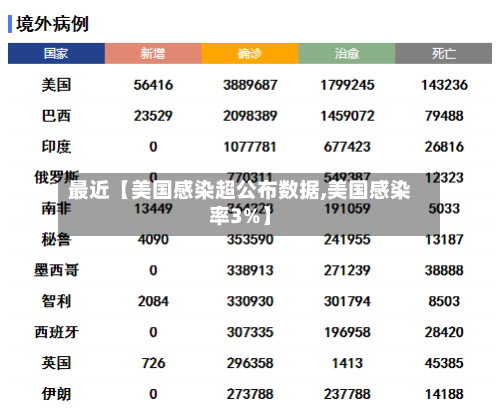The width and height of the screenshot is (500, 409).
Task: Select the 确诊 column header
Action: coord(250,53)
